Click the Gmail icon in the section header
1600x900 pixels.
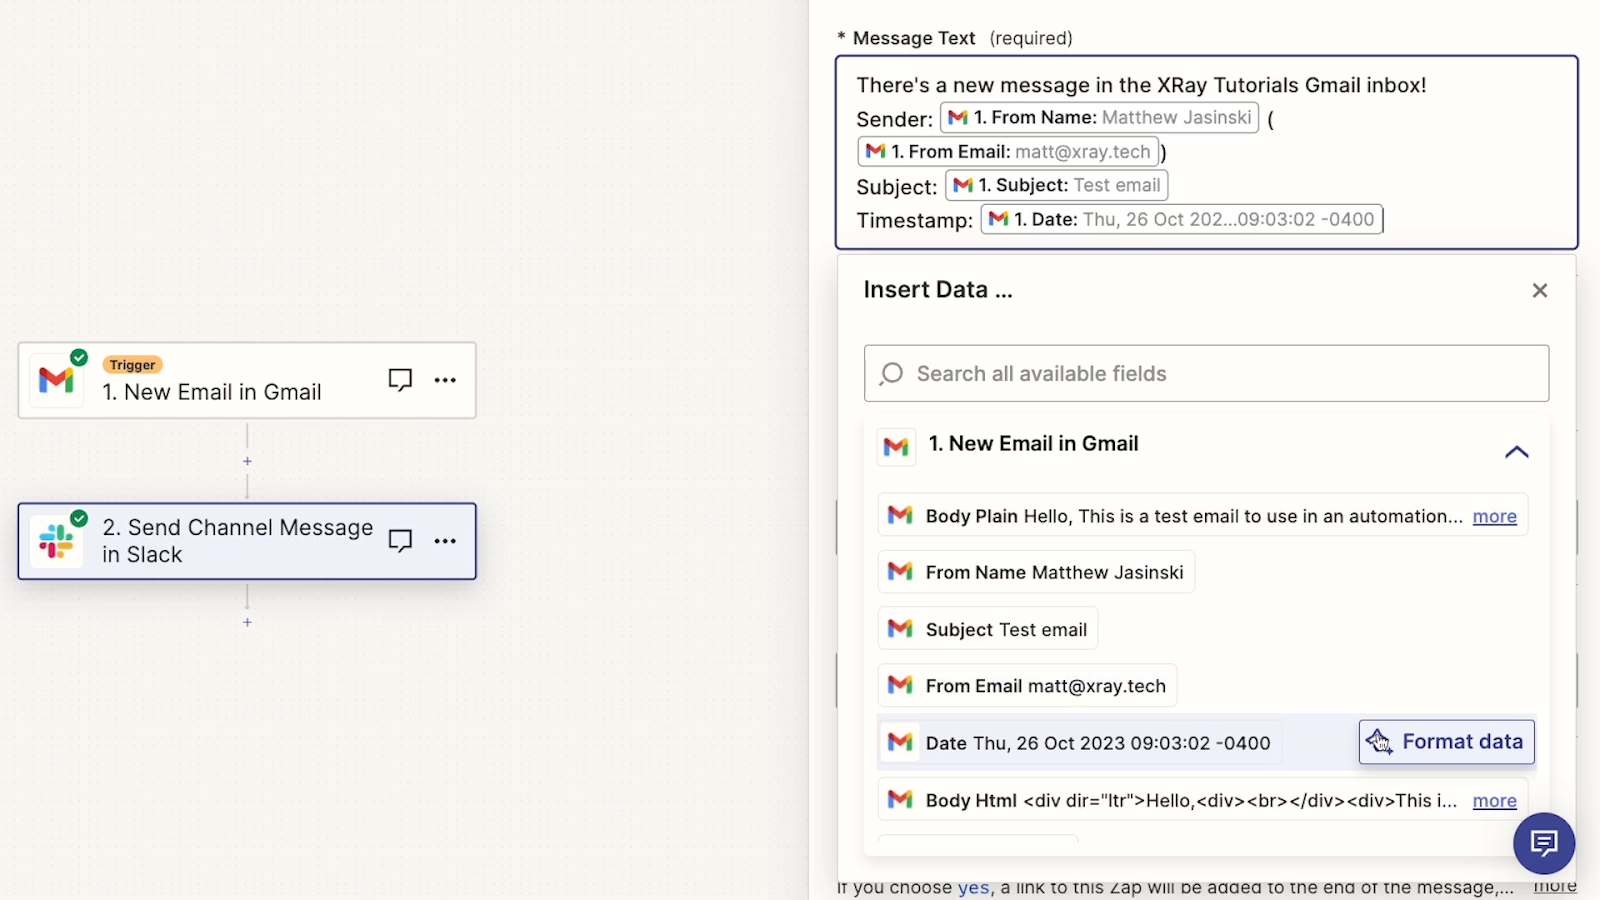(897, 446)
